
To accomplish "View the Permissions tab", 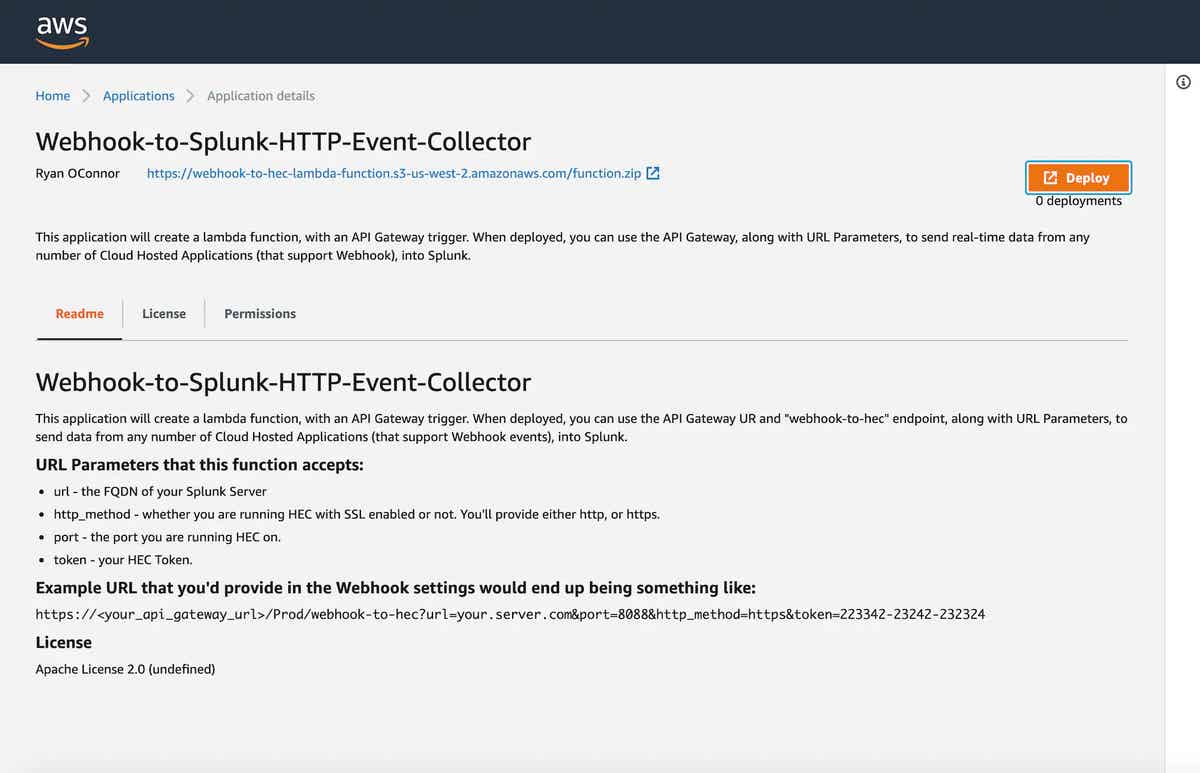I will (260, 314).
